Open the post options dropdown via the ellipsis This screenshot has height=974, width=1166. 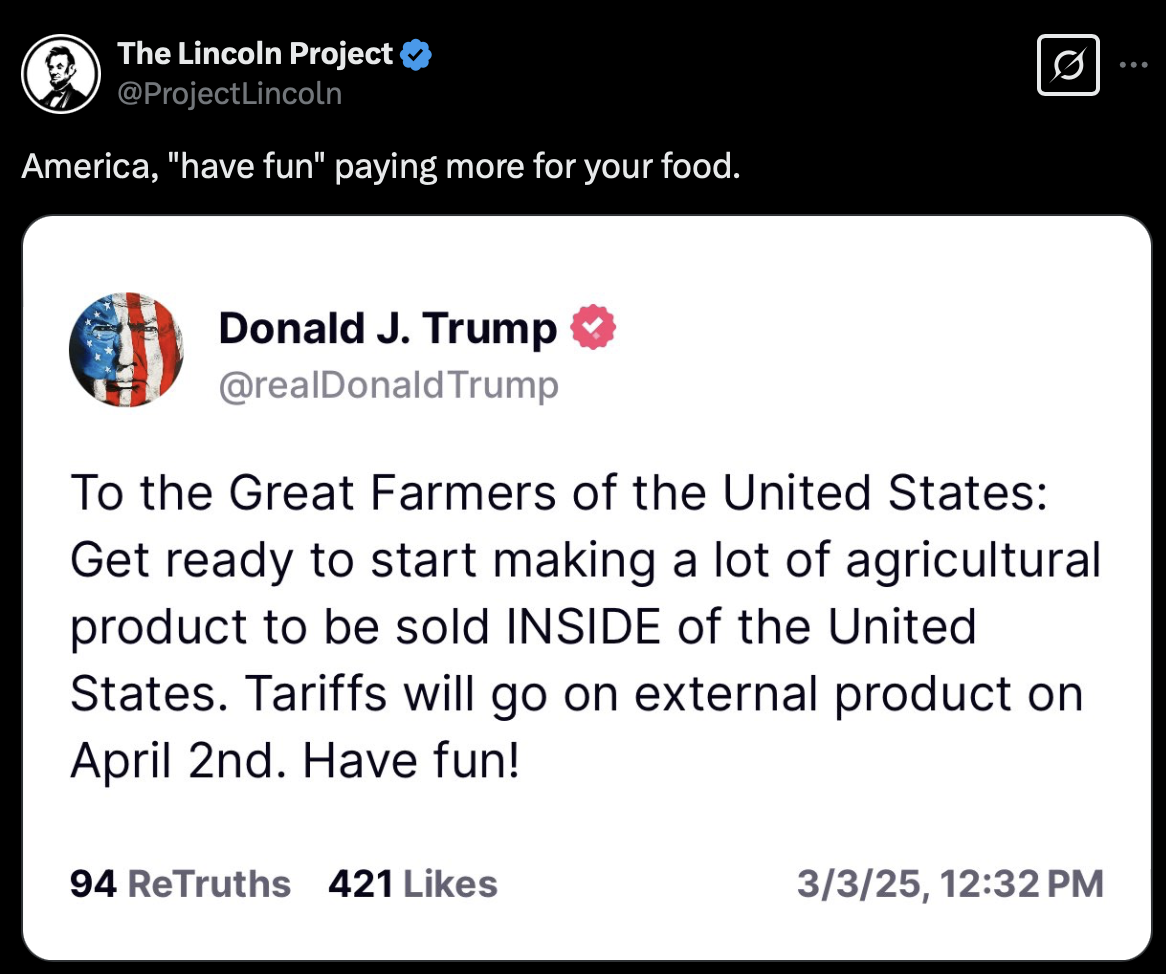coord(1133,64)
